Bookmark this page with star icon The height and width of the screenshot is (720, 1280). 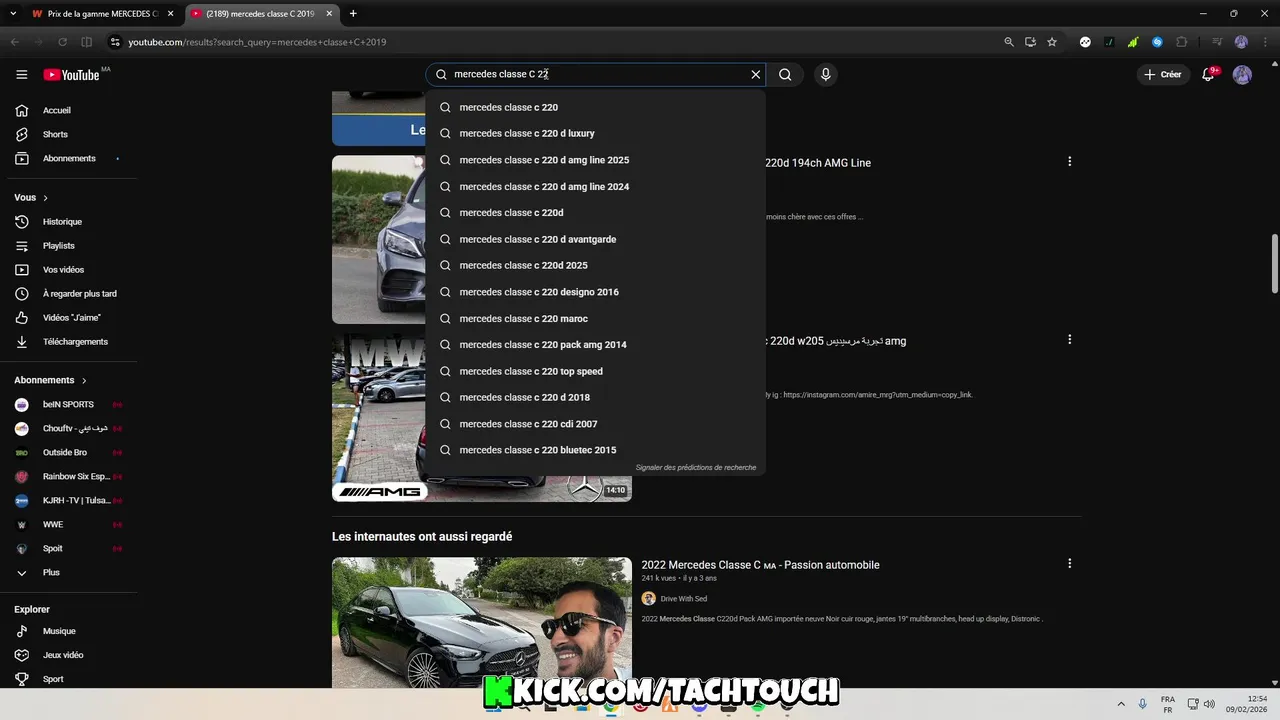tap(1052, 42)
